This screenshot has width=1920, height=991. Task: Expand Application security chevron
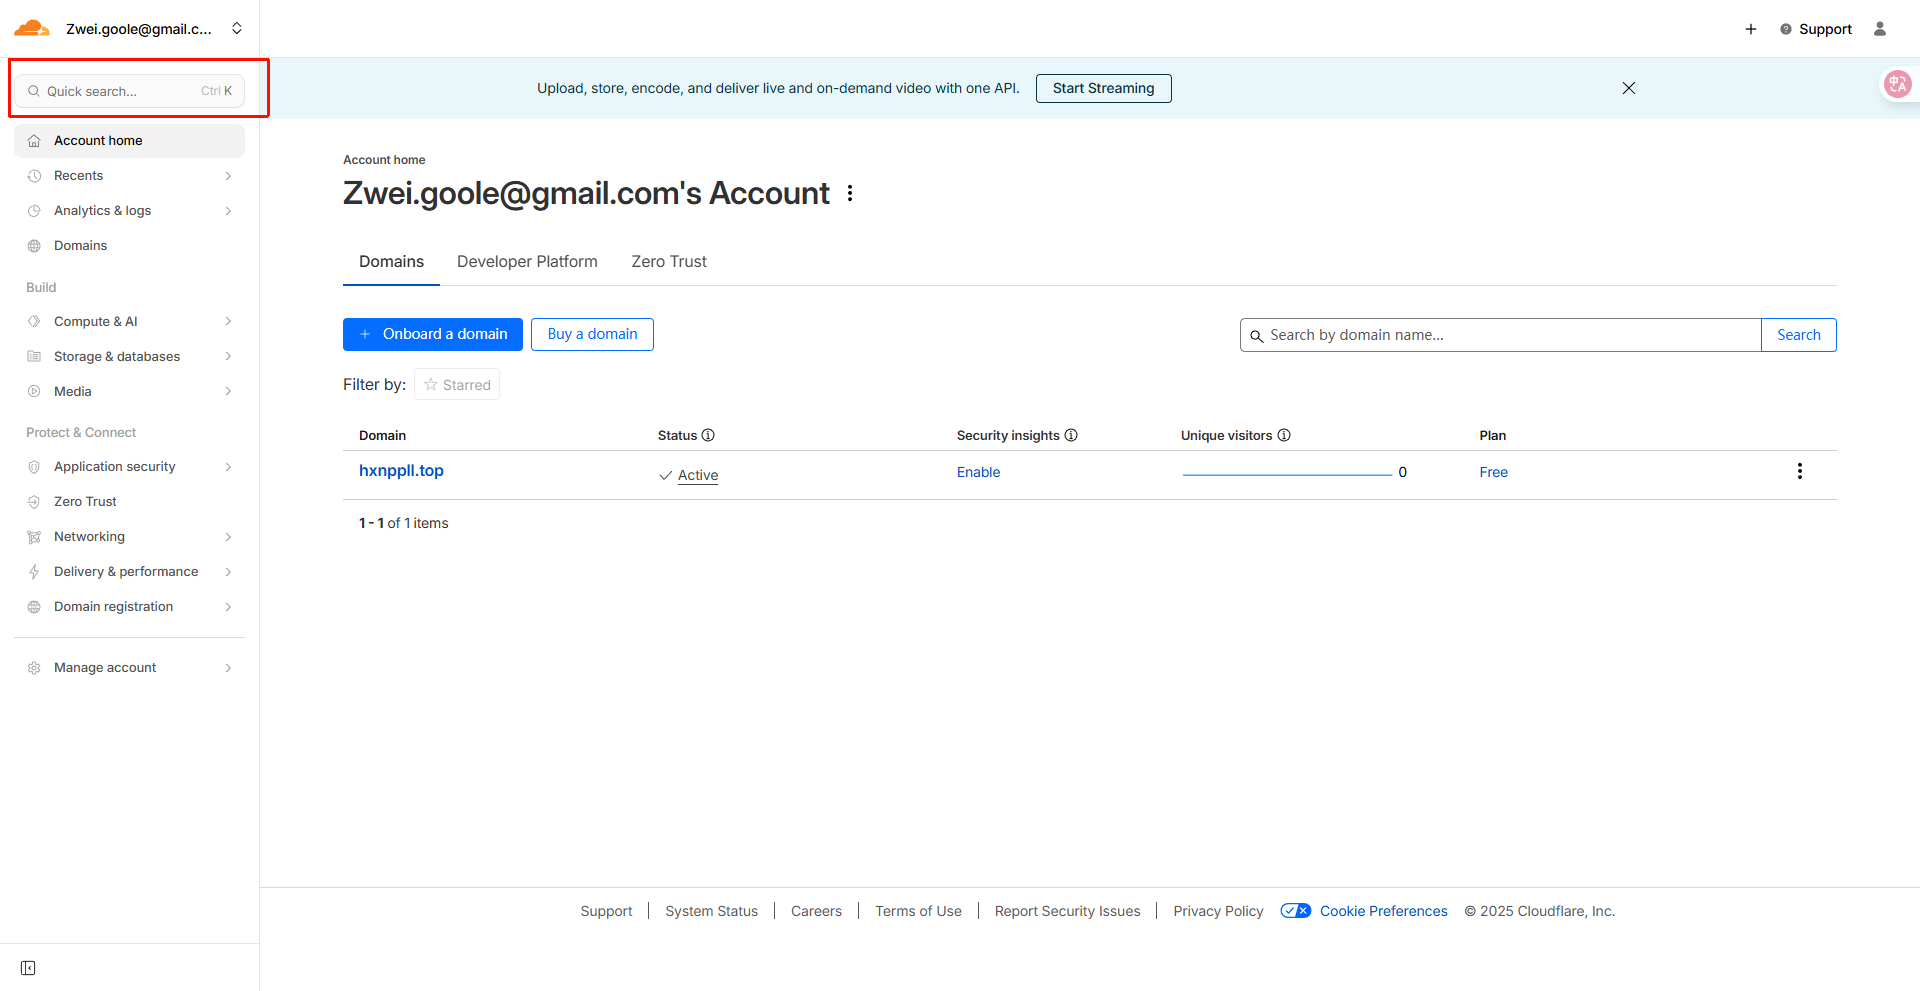pyautogui.click(x=229, y=467)
